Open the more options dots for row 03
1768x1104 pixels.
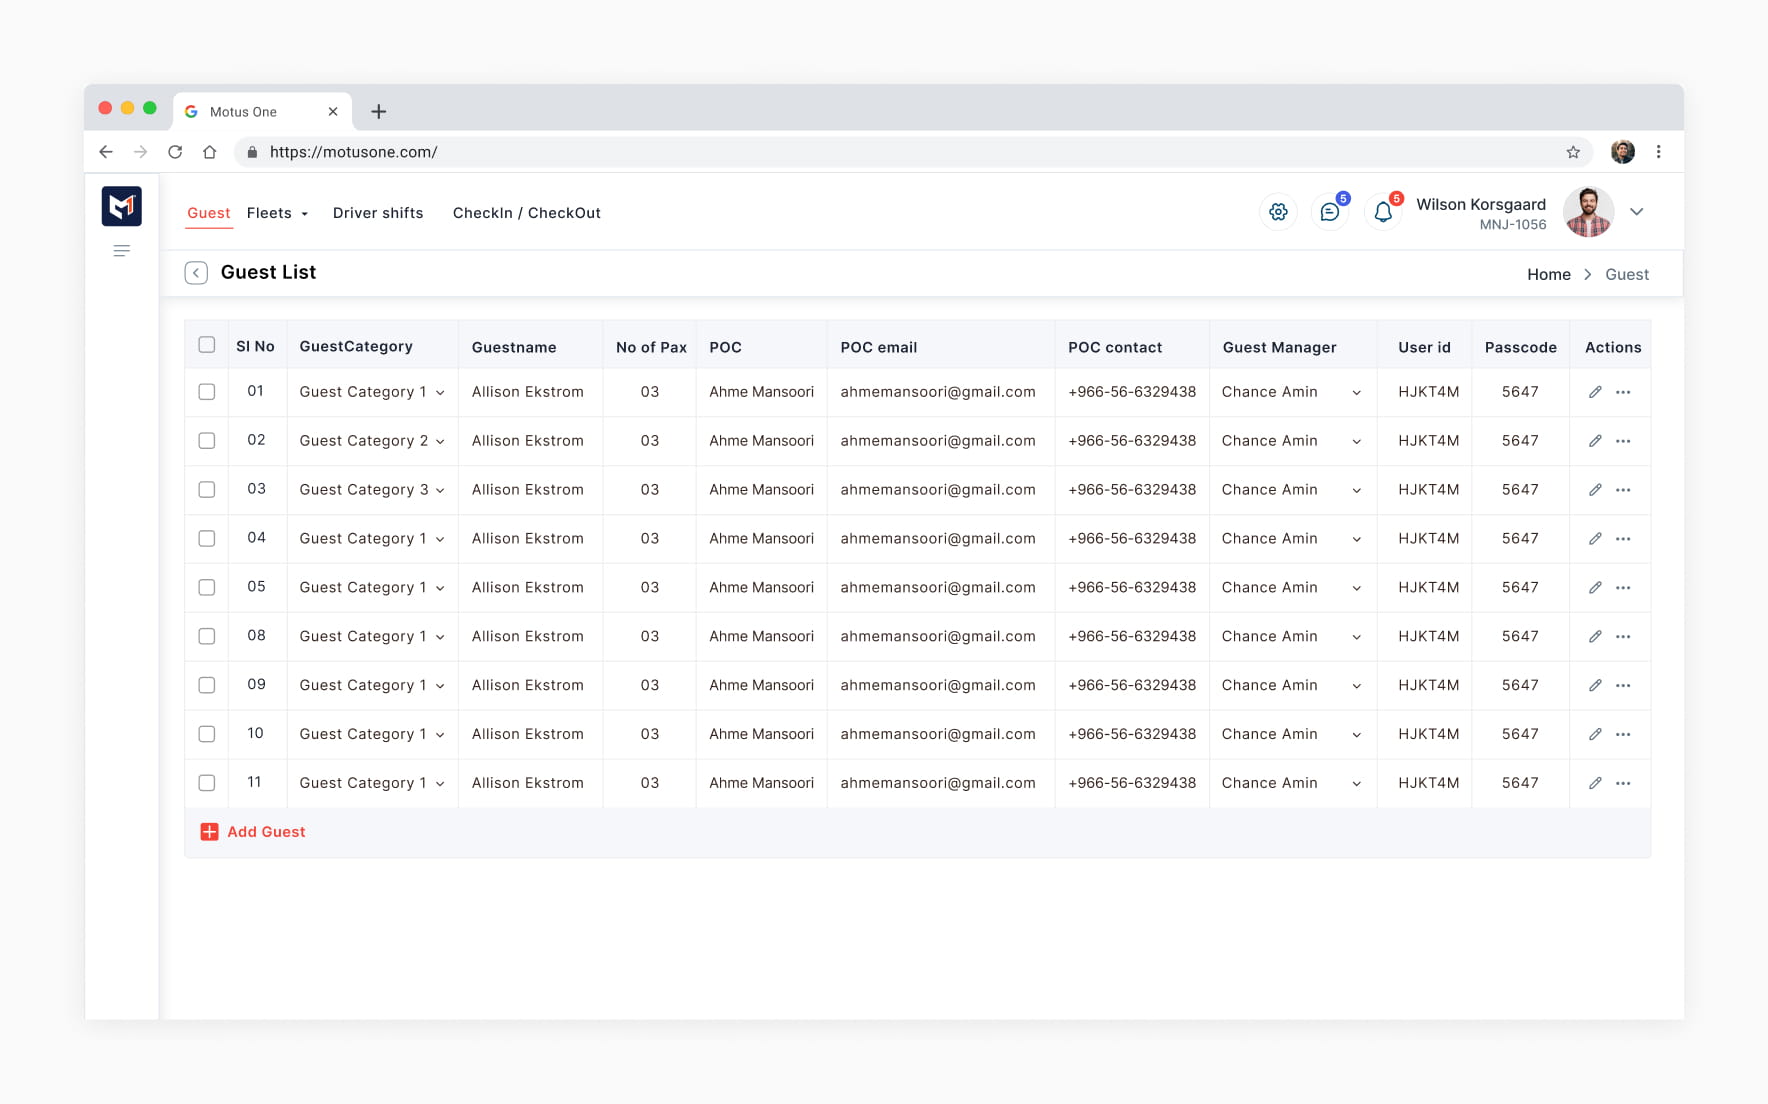click(1623, 490)
